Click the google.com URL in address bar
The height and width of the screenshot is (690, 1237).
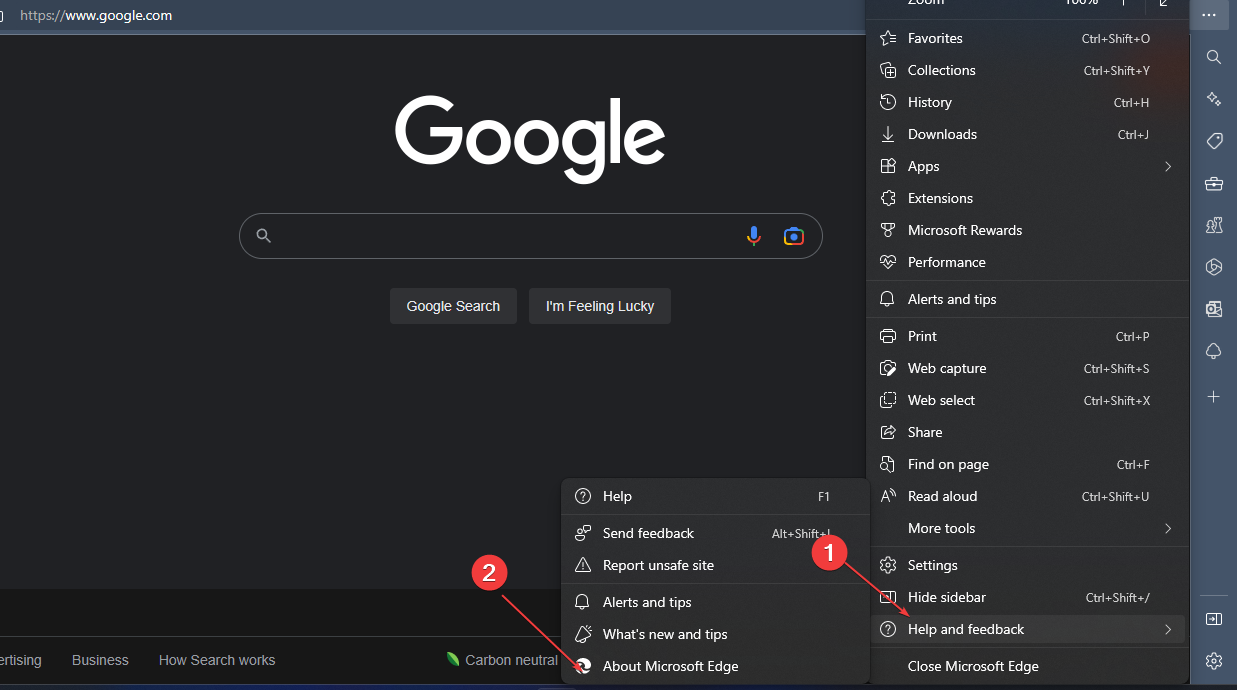(x=96, y=15)
